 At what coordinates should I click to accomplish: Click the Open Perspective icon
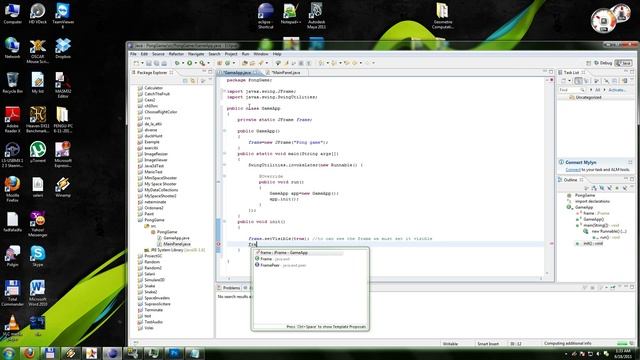tap(589, 63)
